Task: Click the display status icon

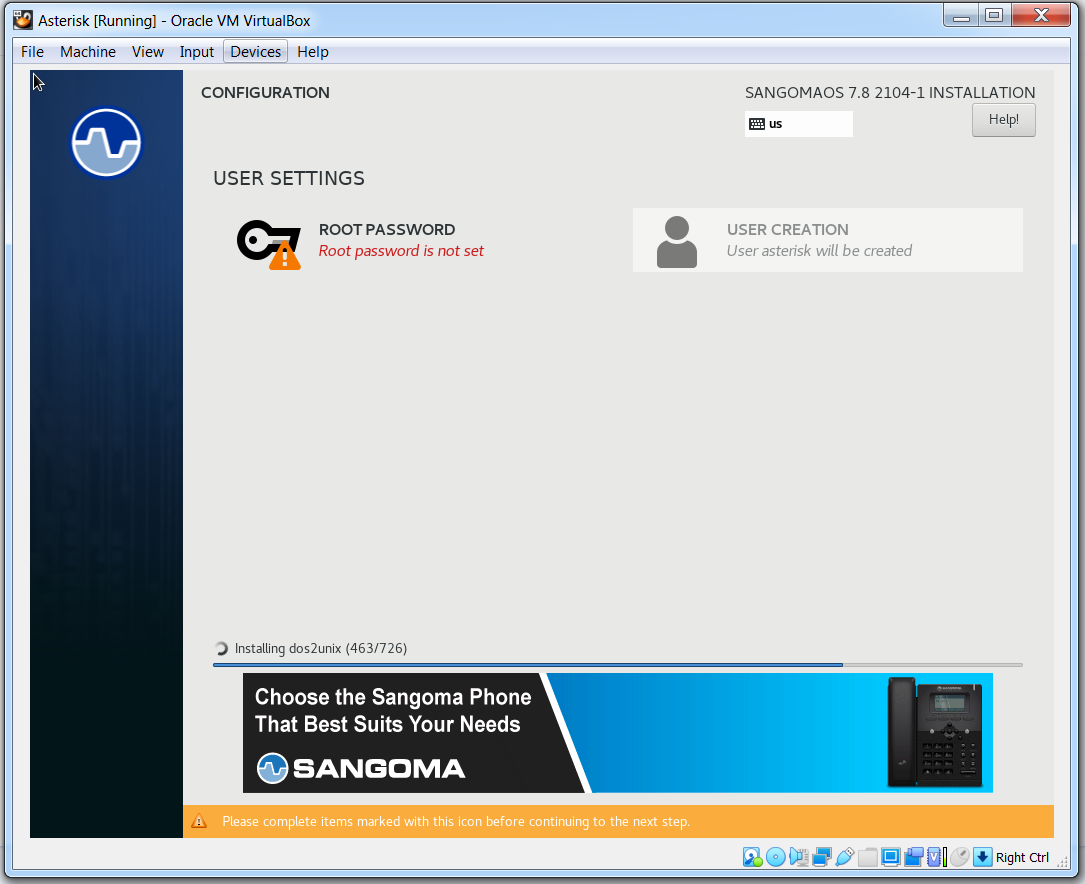Action: (891, 857)
